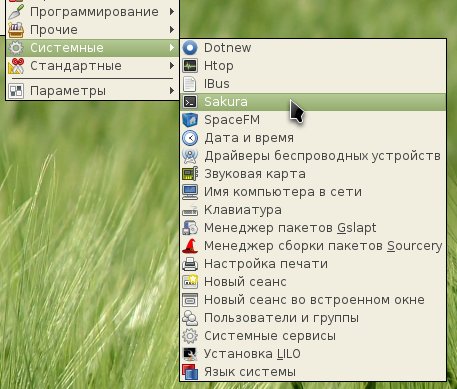This screenshot has width=457, height=389.
Task: Open the Прочие menu category
Action: tap(92, 30)
